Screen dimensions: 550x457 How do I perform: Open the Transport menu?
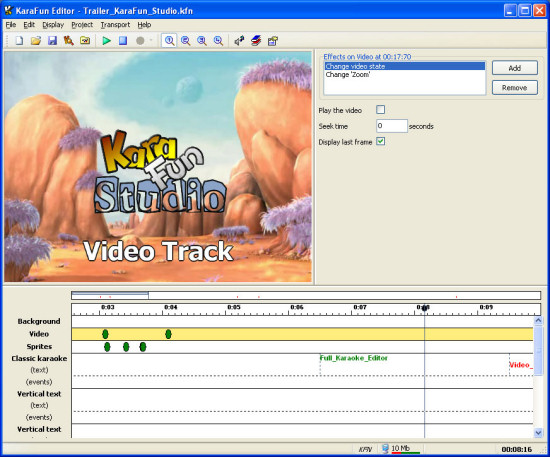pos(115,25)
